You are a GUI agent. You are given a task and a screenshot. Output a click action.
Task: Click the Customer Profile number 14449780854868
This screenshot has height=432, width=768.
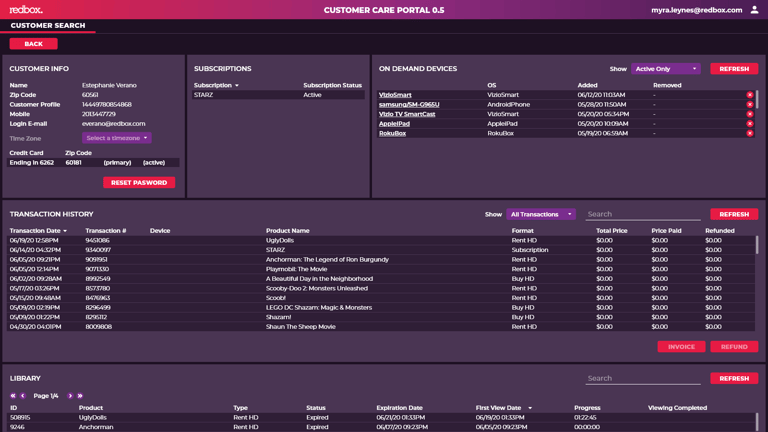point(107,104)
